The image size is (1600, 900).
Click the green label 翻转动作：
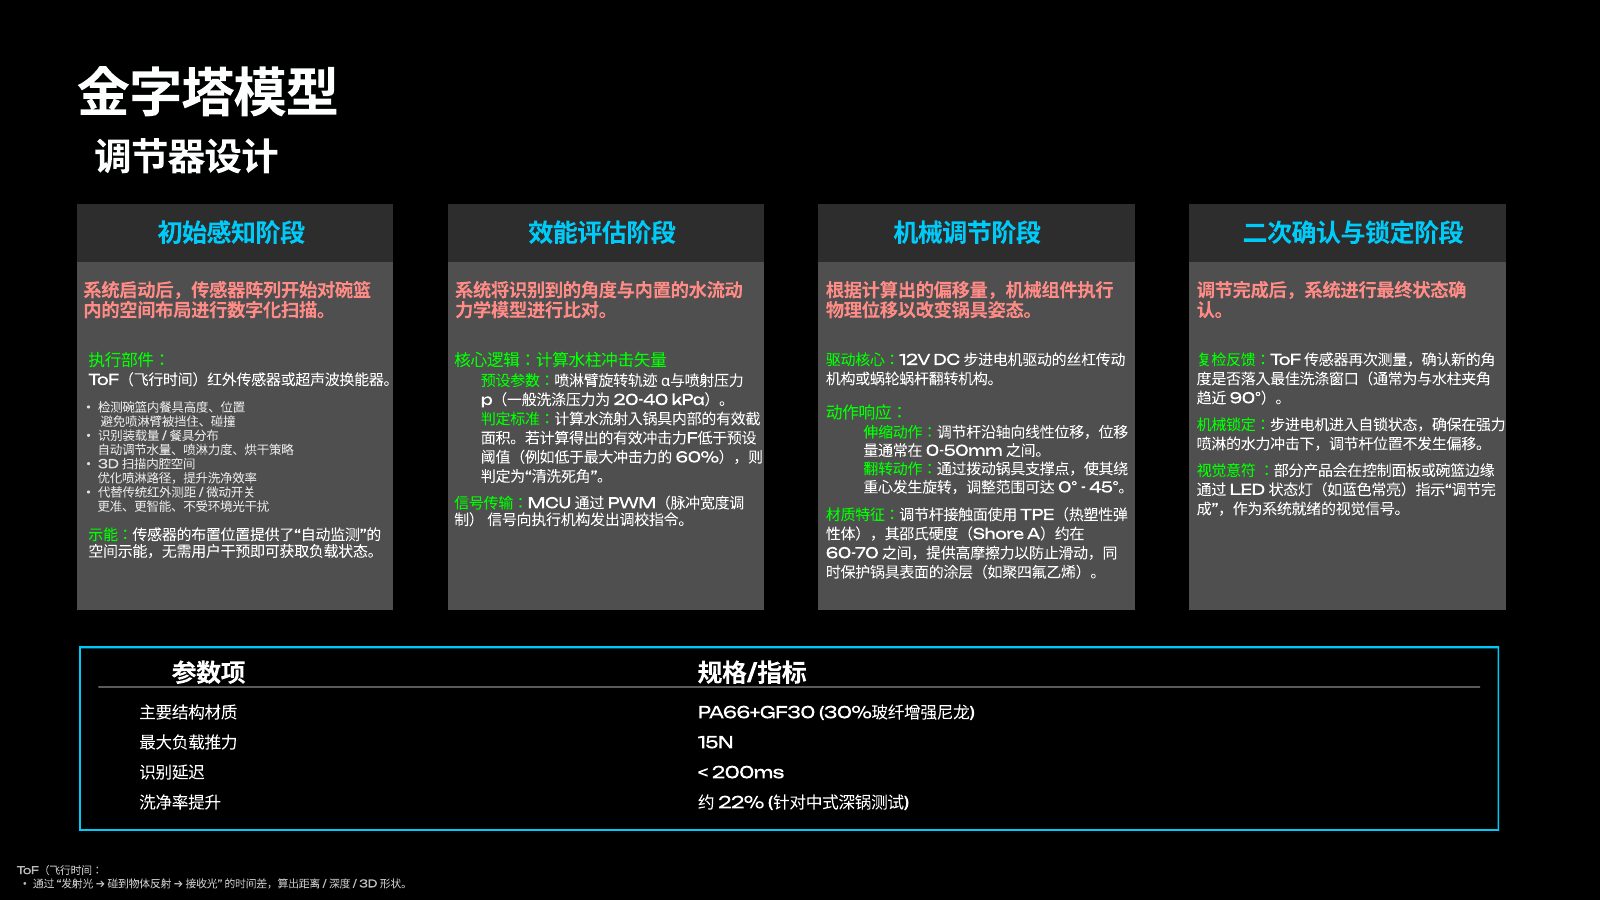(x=900, y=469)
